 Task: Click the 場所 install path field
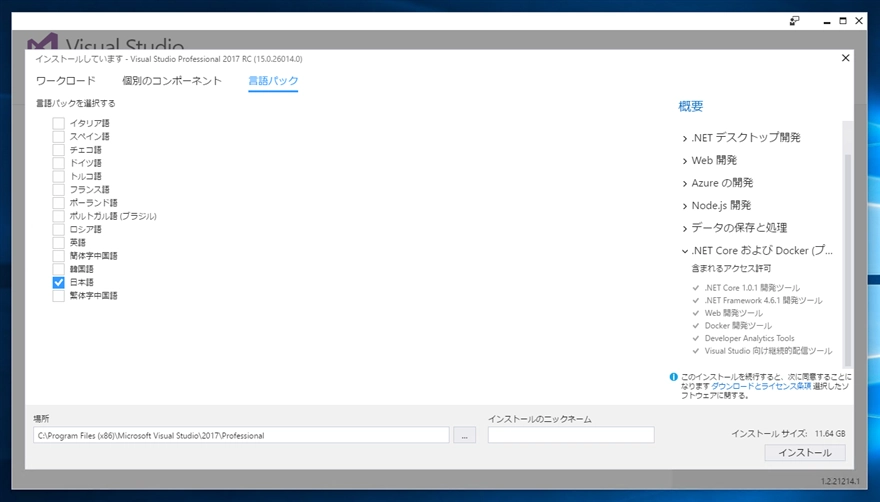pyautogui.click(x=241, y=435)
